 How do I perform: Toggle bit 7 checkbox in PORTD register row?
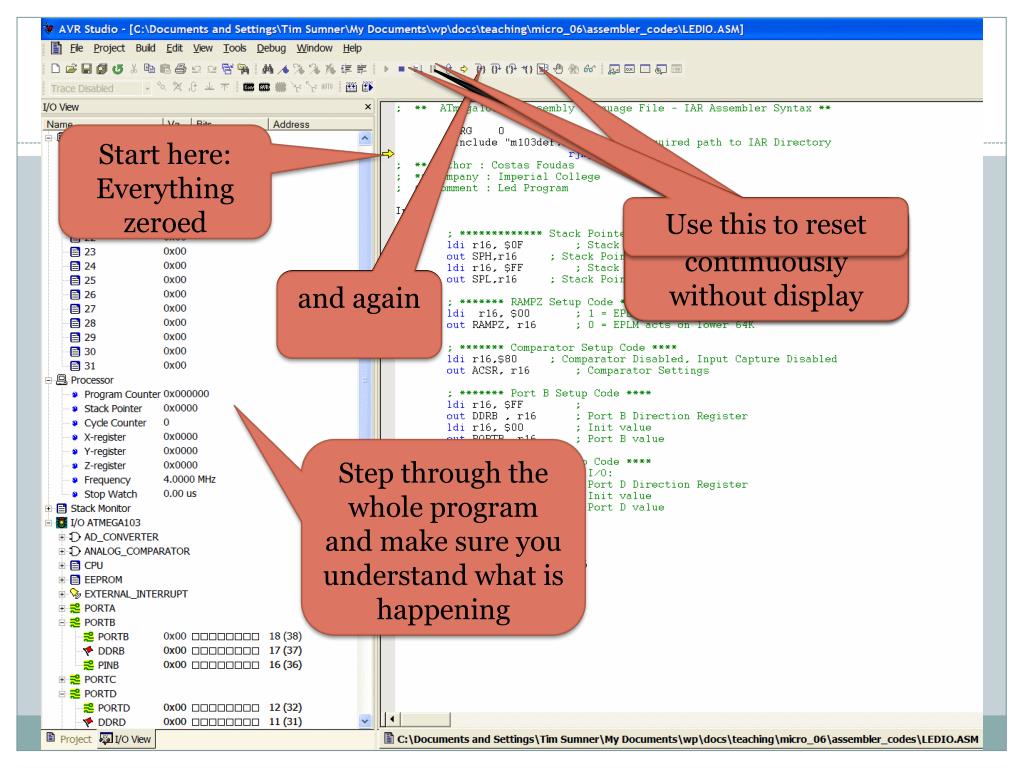coord(196,708)
